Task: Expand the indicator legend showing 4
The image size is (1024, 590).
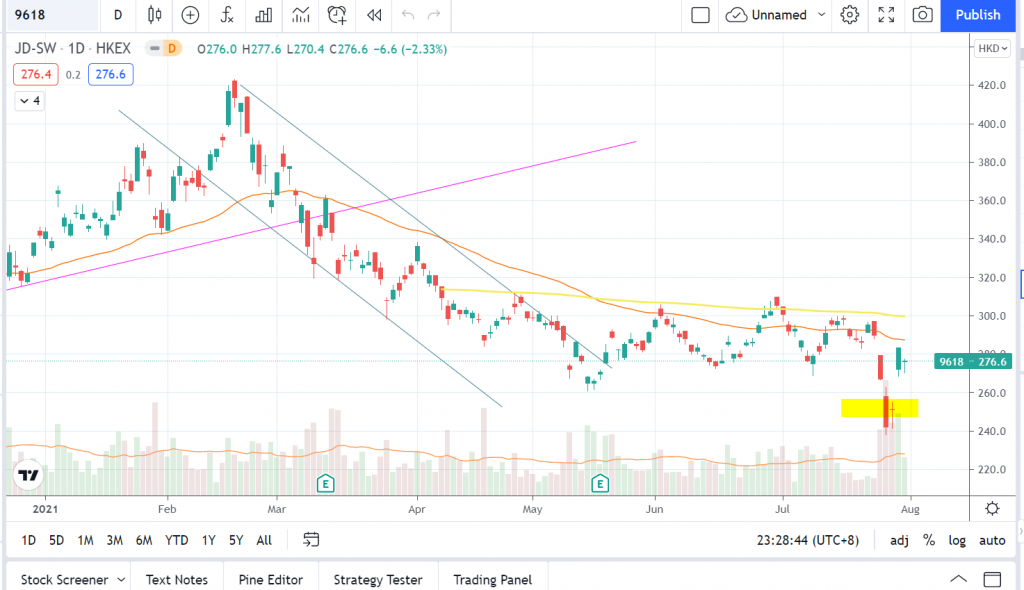Action: click(x=29, y=101)
